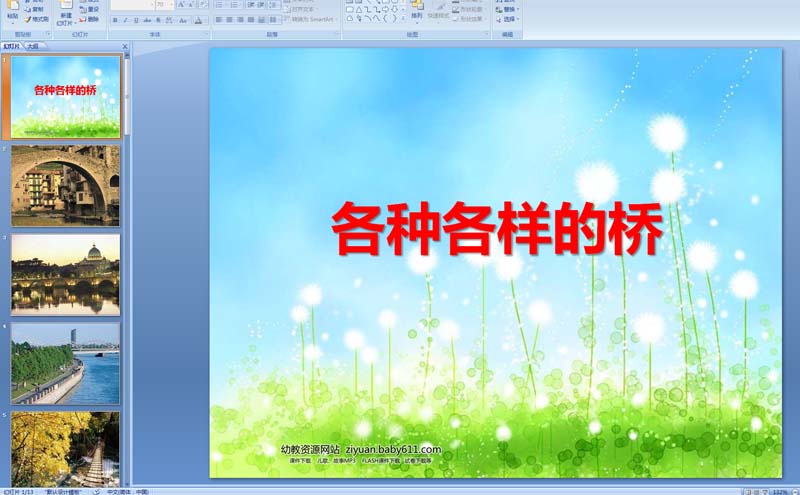Close the slide thumbnail pane with X

(x=126, y=46)
